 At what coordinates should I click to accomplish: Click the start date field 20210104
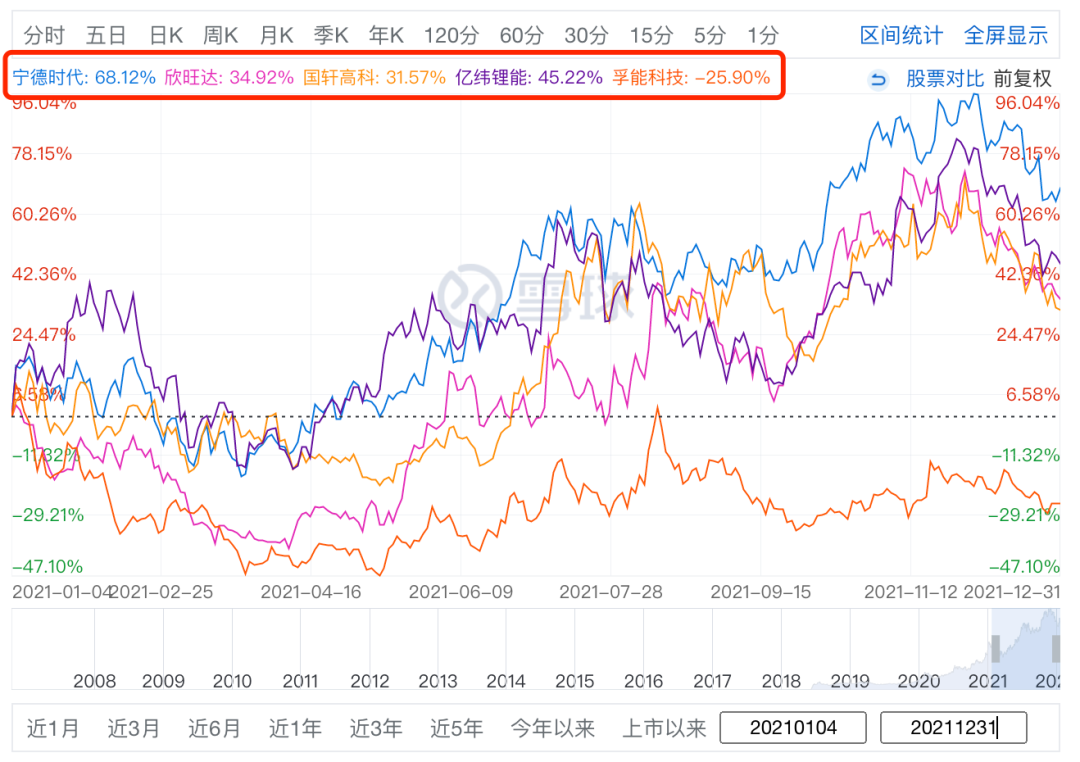click(793, 728)
